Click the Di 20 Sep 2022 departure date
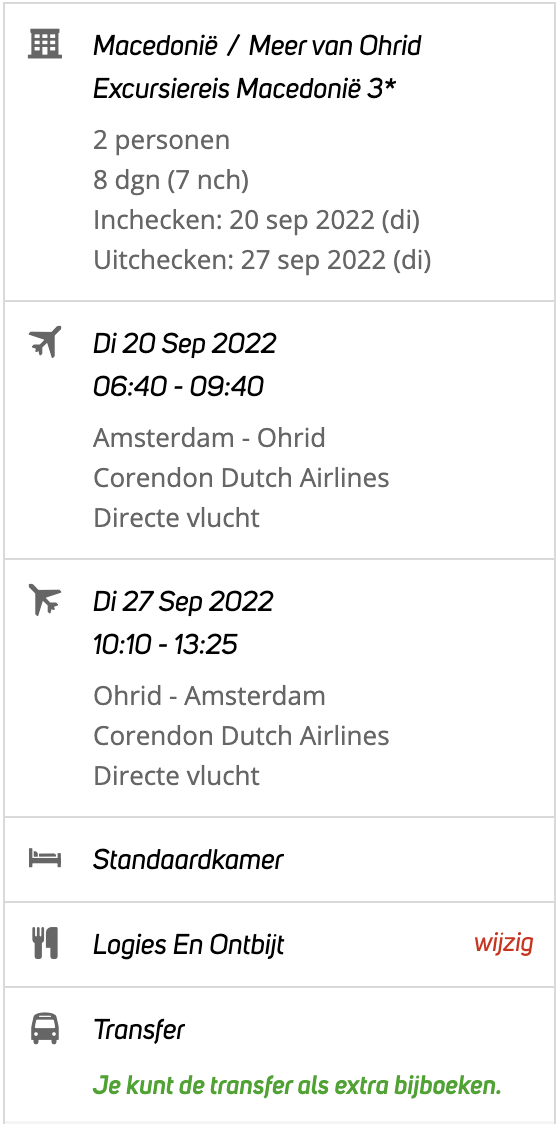This screenshot has width=556, height=1124. tap(185, 343)
